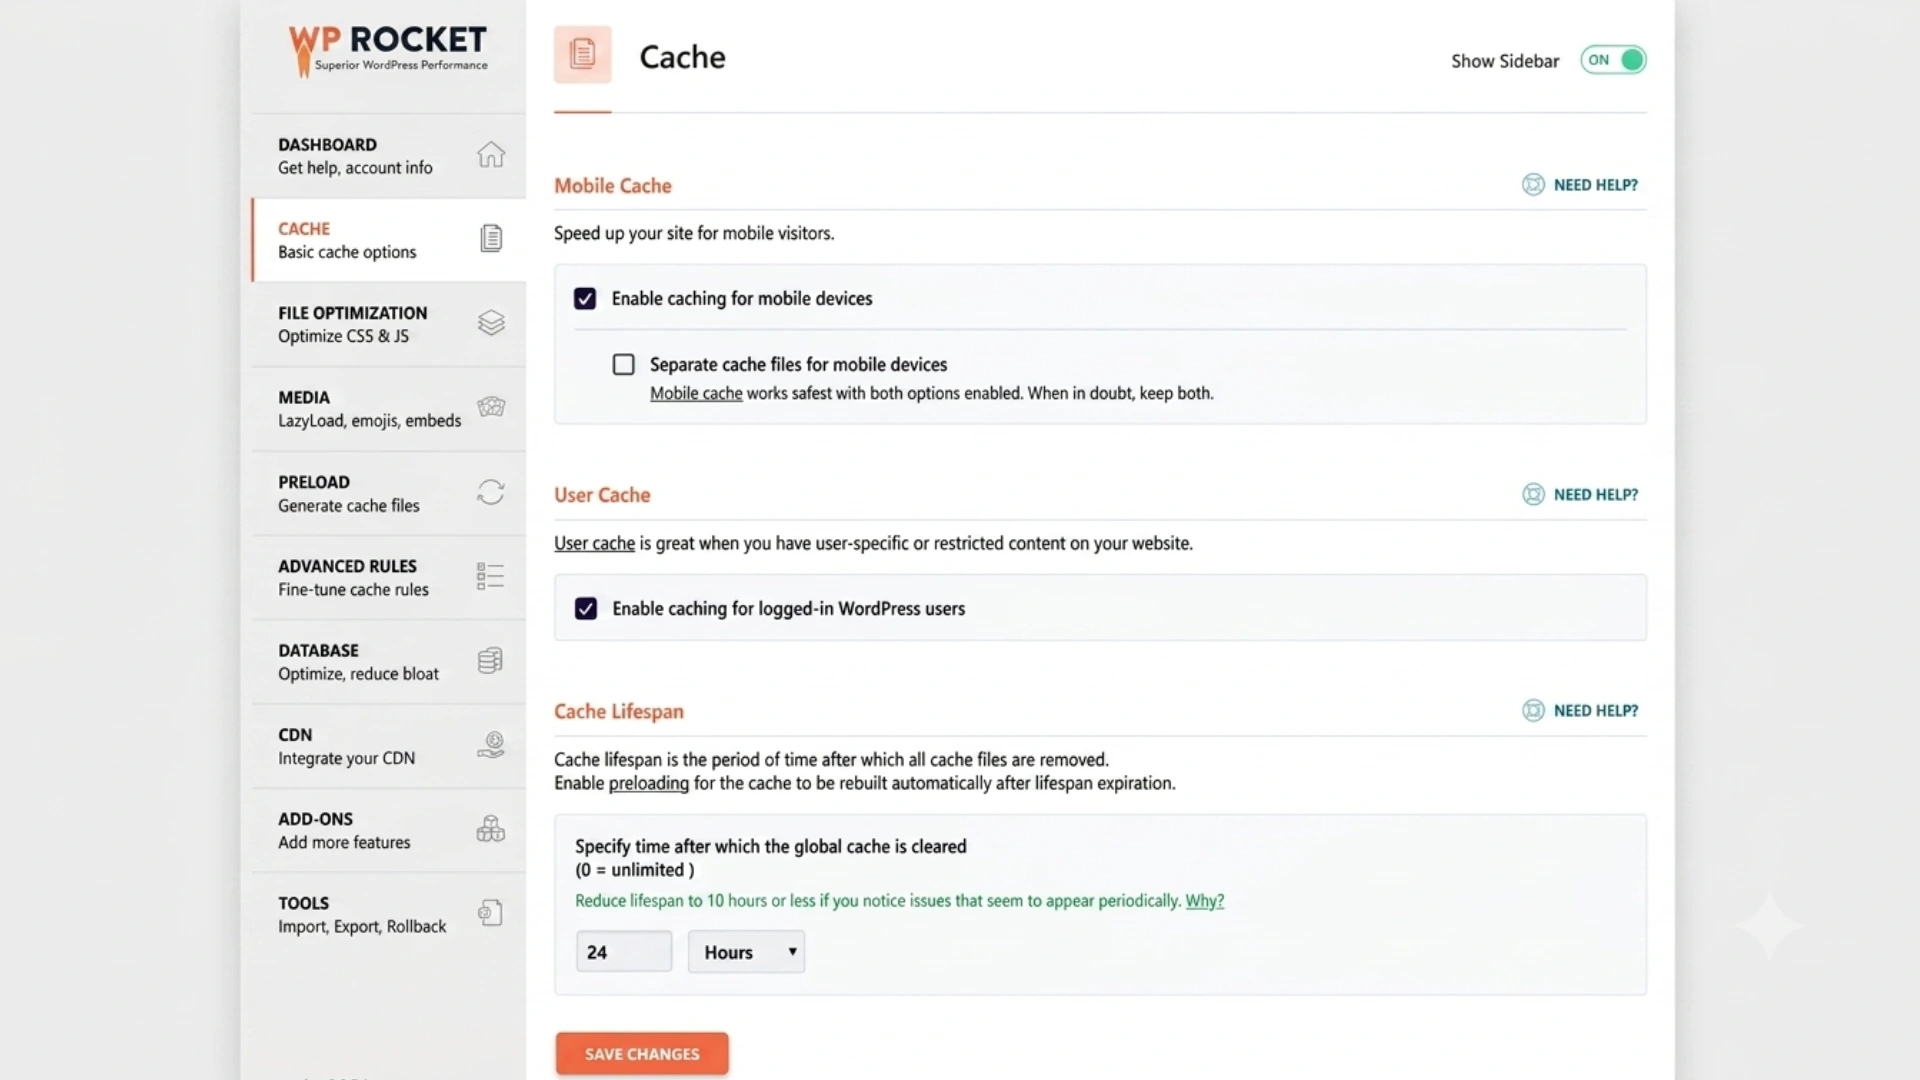
Task: Click the Preload refresh arrows icon
Action: 491,492
